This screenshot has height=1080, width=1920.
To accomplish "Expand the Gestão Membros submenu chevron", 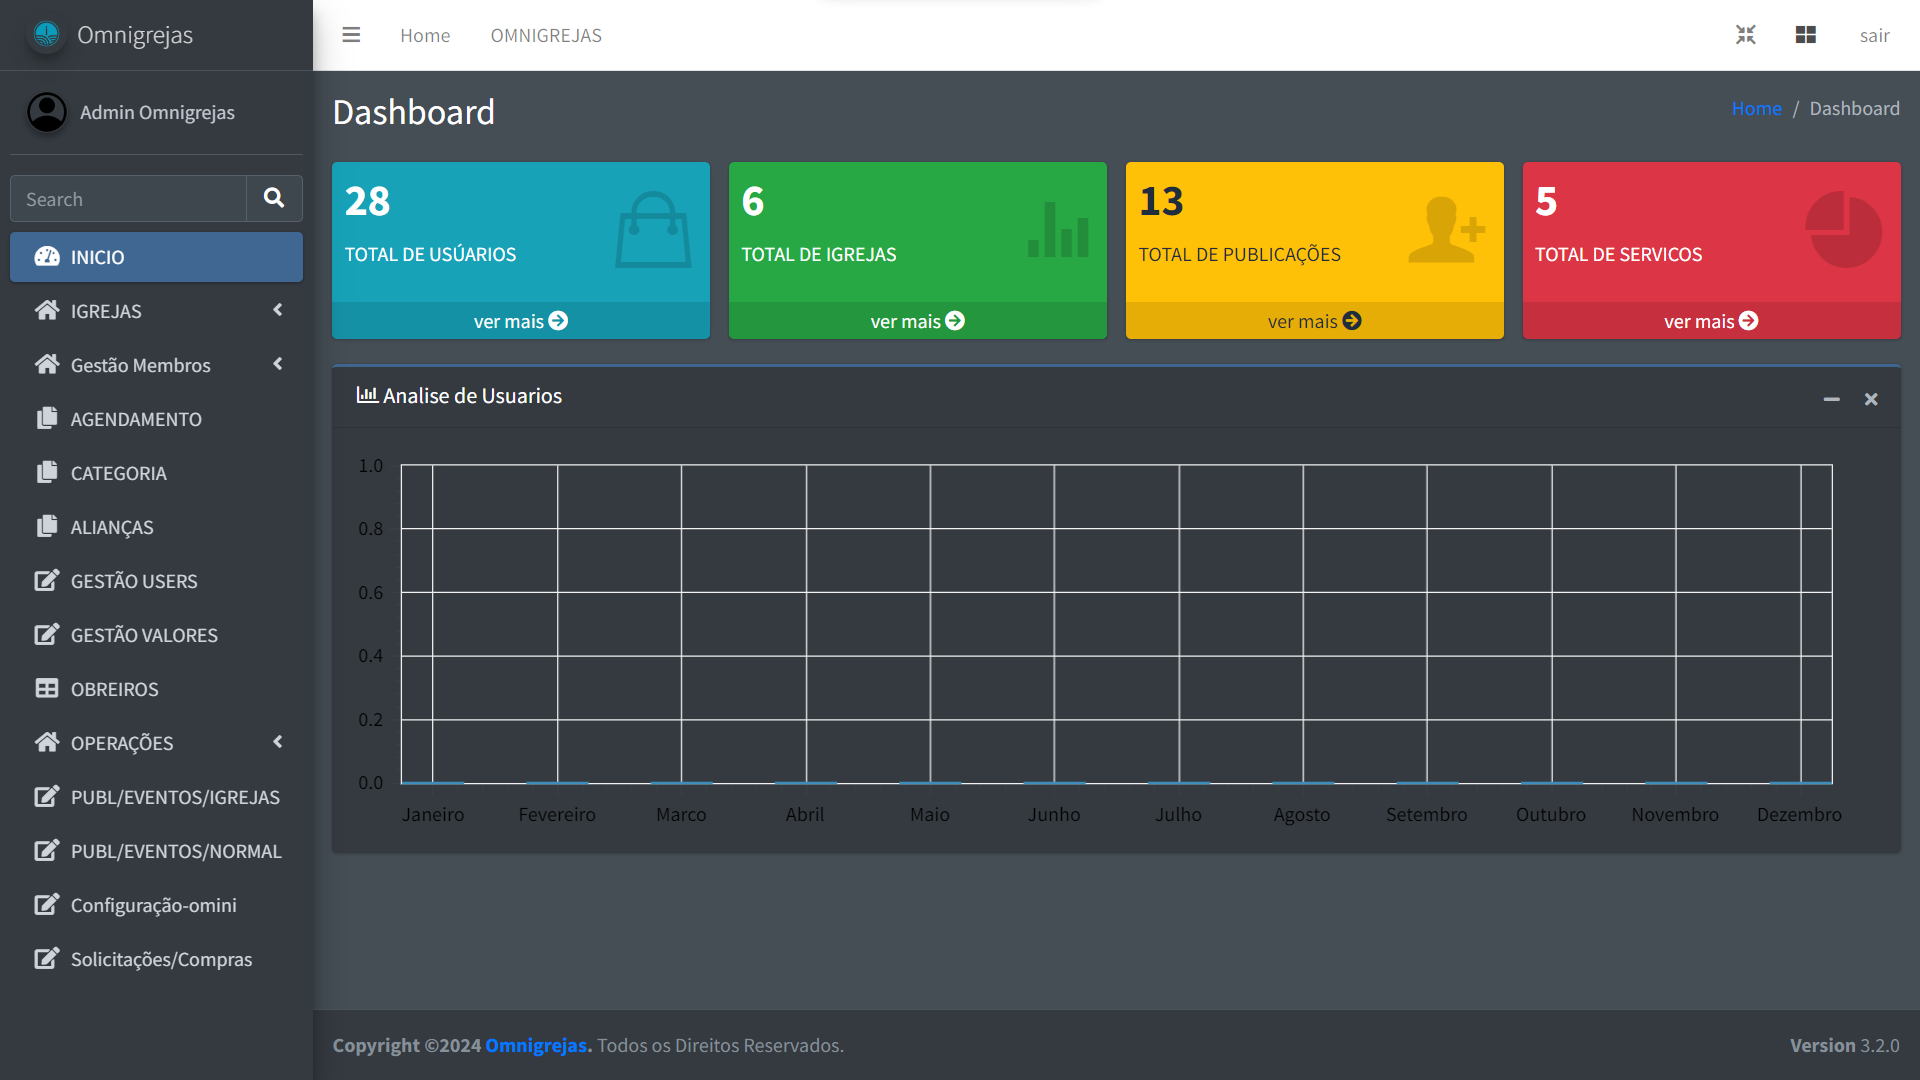I will [278, 364].
